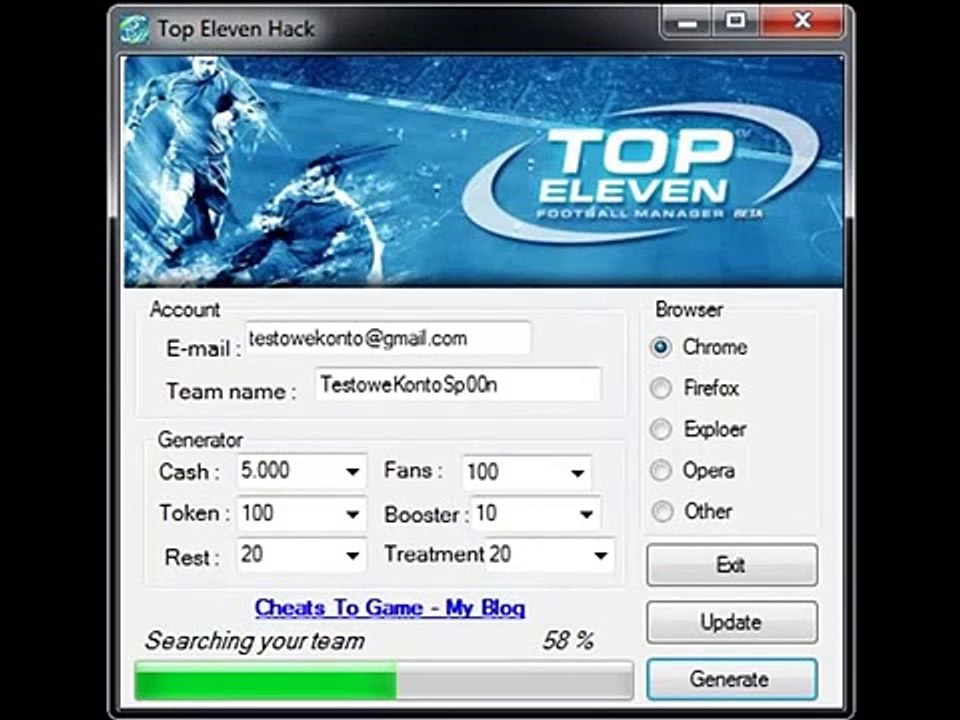Screen dimensions: 960x720
Task: Choose the Exploer browser radio button
Action: point(661,429)
